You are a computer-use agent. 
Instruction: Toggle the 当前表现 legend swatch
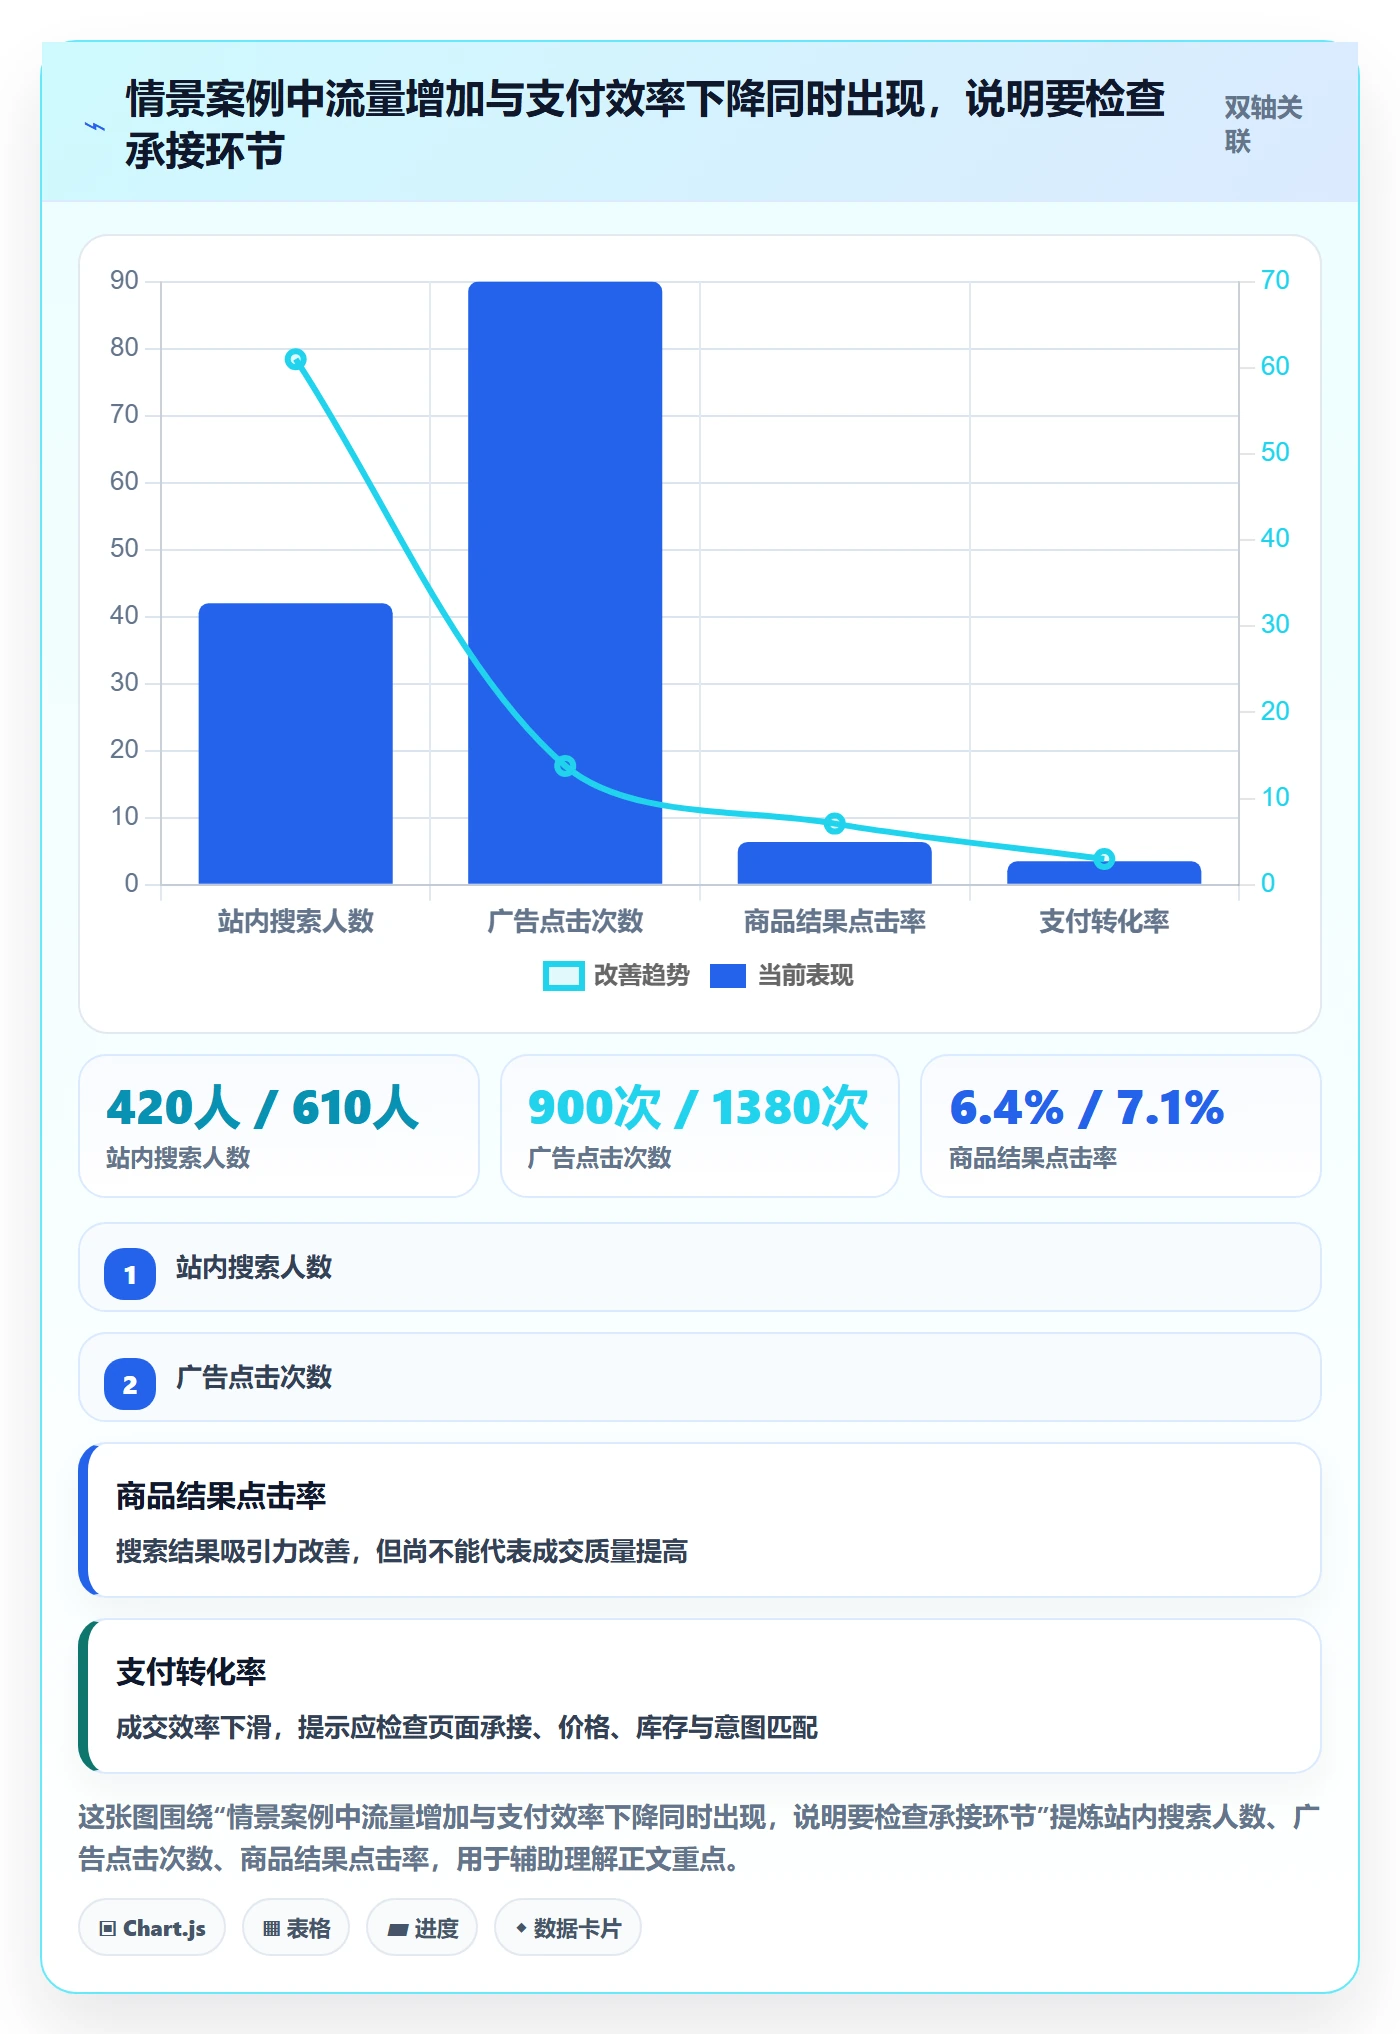tap(728, 976)
